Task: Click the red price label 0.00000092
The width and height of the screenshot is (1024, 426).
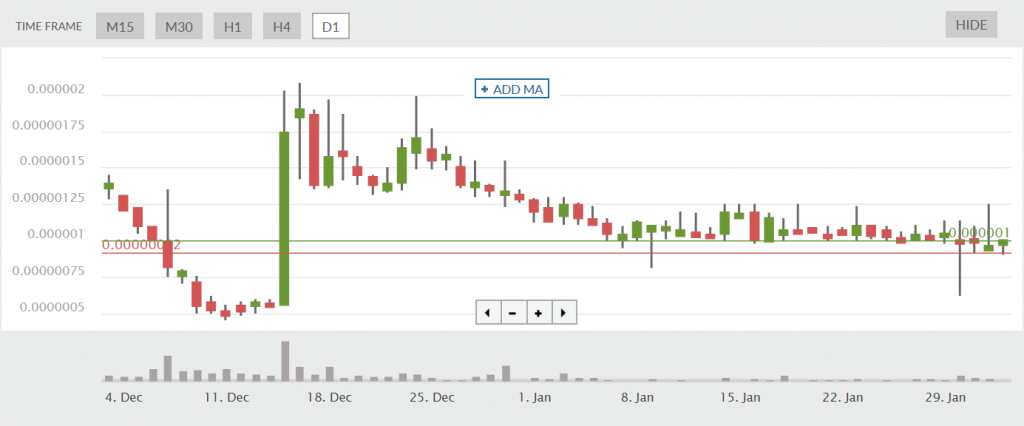Action: click(x=142, y=245)
